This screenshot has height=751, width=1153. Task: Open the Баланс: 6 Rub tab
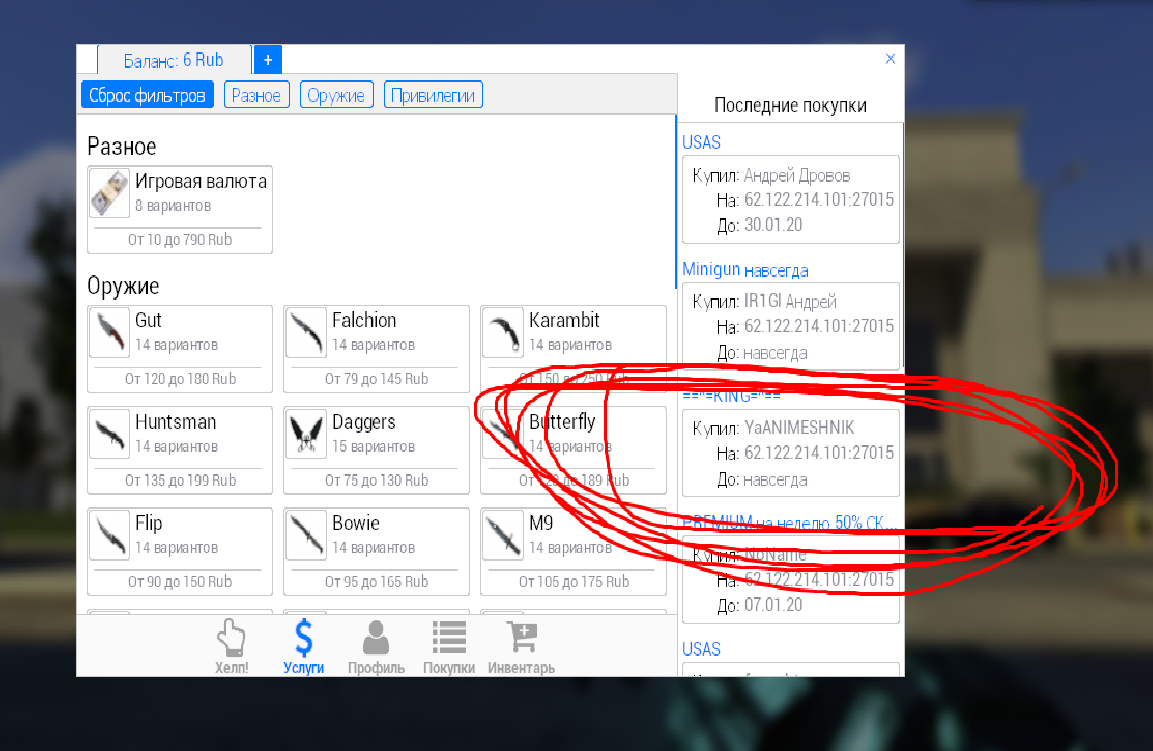click(175, 60)
